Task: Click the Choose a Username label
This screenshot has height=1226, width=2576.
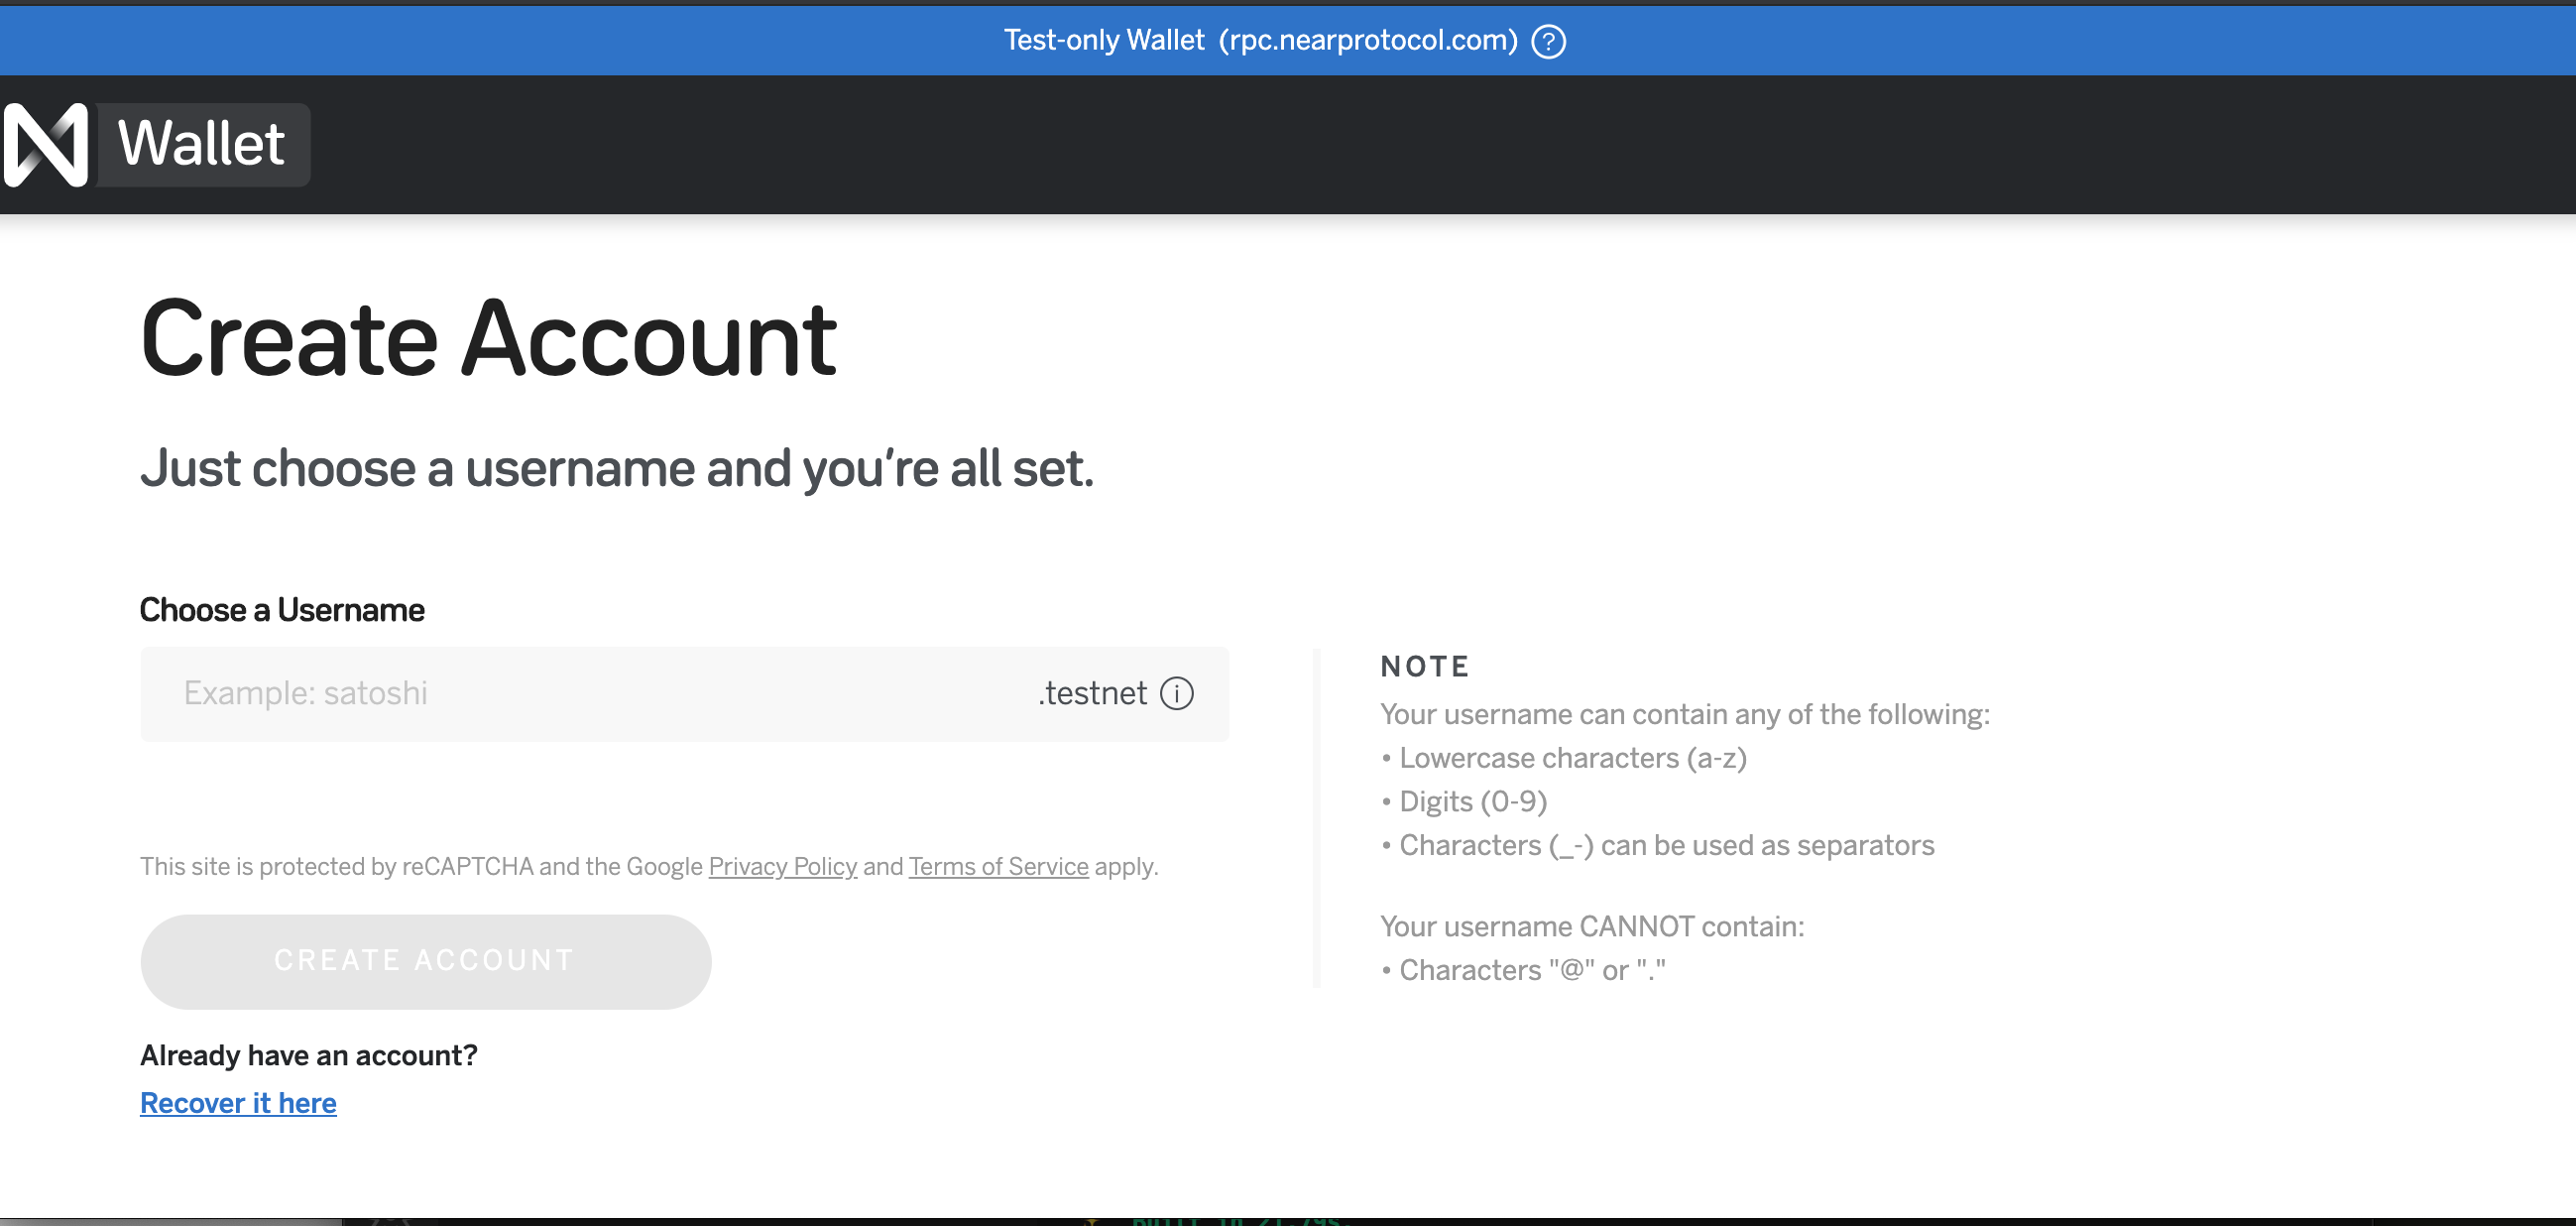Action: coord(282,610)
